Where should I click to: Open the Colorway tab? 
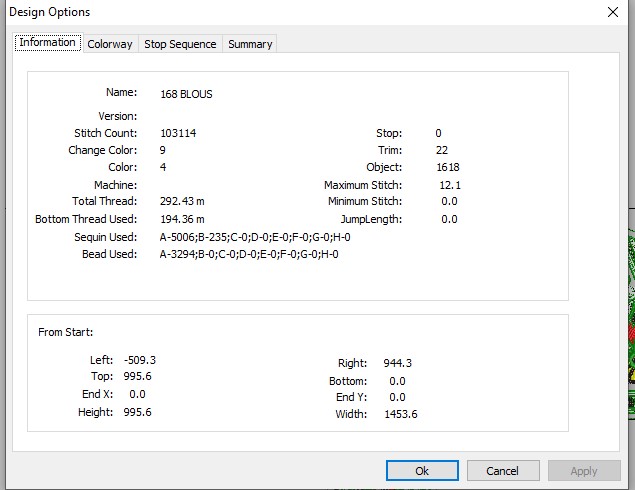(x=110, y=44)
